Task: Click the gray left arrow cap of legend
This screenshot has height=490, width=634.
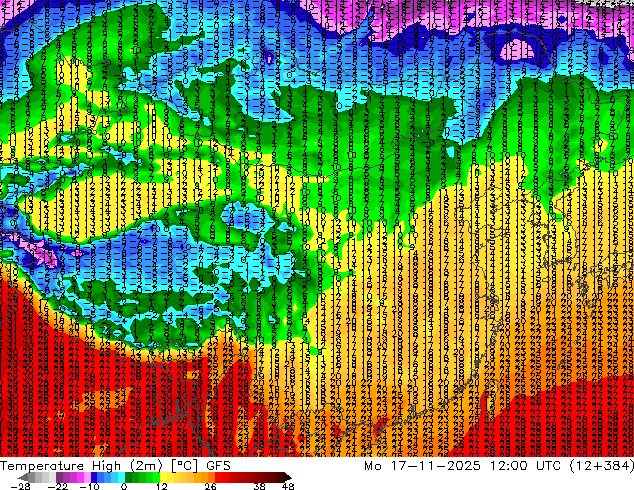Action: coord(23,477)
